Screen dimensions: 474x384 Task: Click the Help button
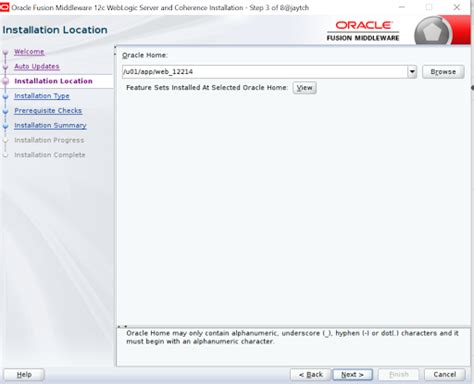pos(24,375)
